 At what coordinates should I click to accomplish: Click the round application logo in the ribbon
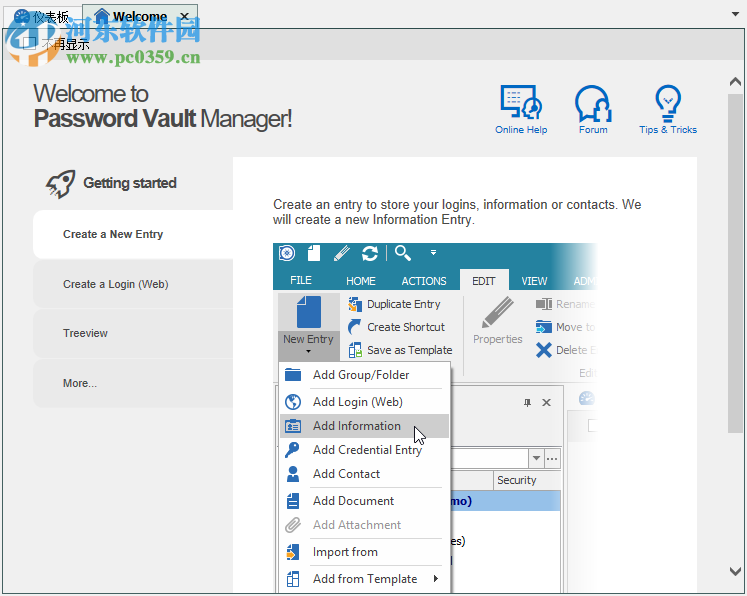tap(287, 253)
